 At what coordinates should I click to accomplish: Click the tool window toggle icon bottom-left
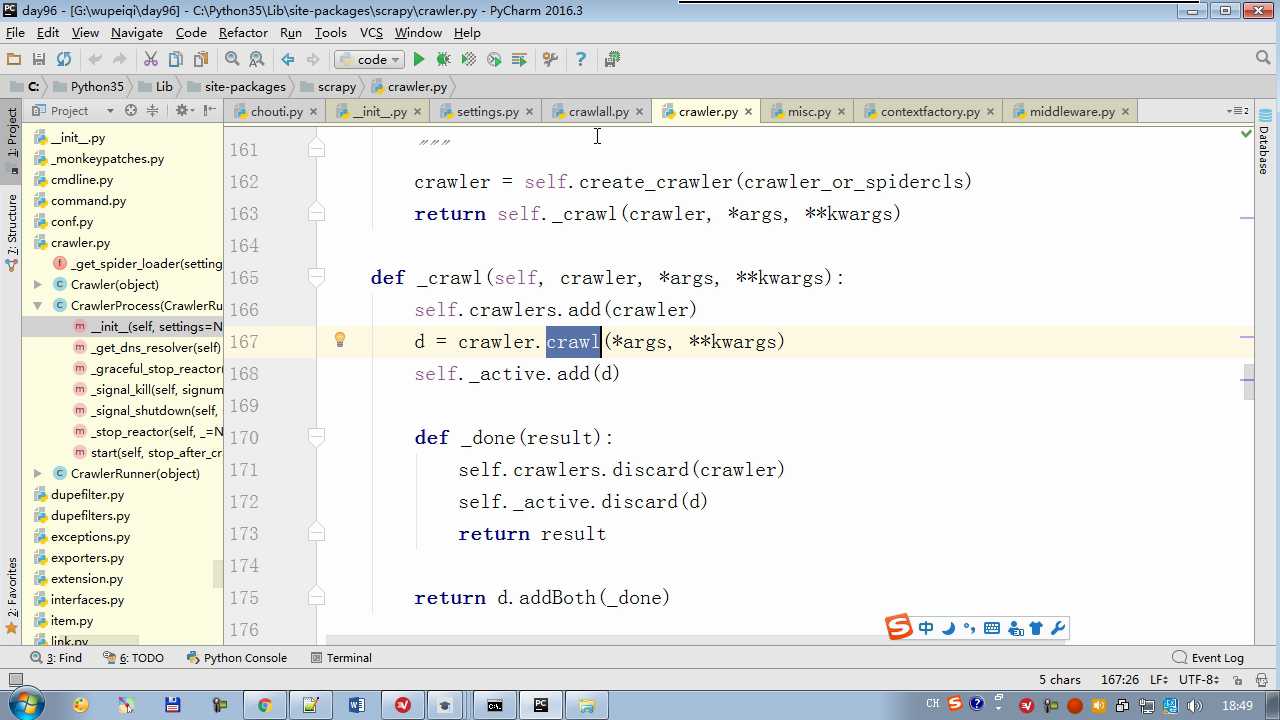(14, 680)
